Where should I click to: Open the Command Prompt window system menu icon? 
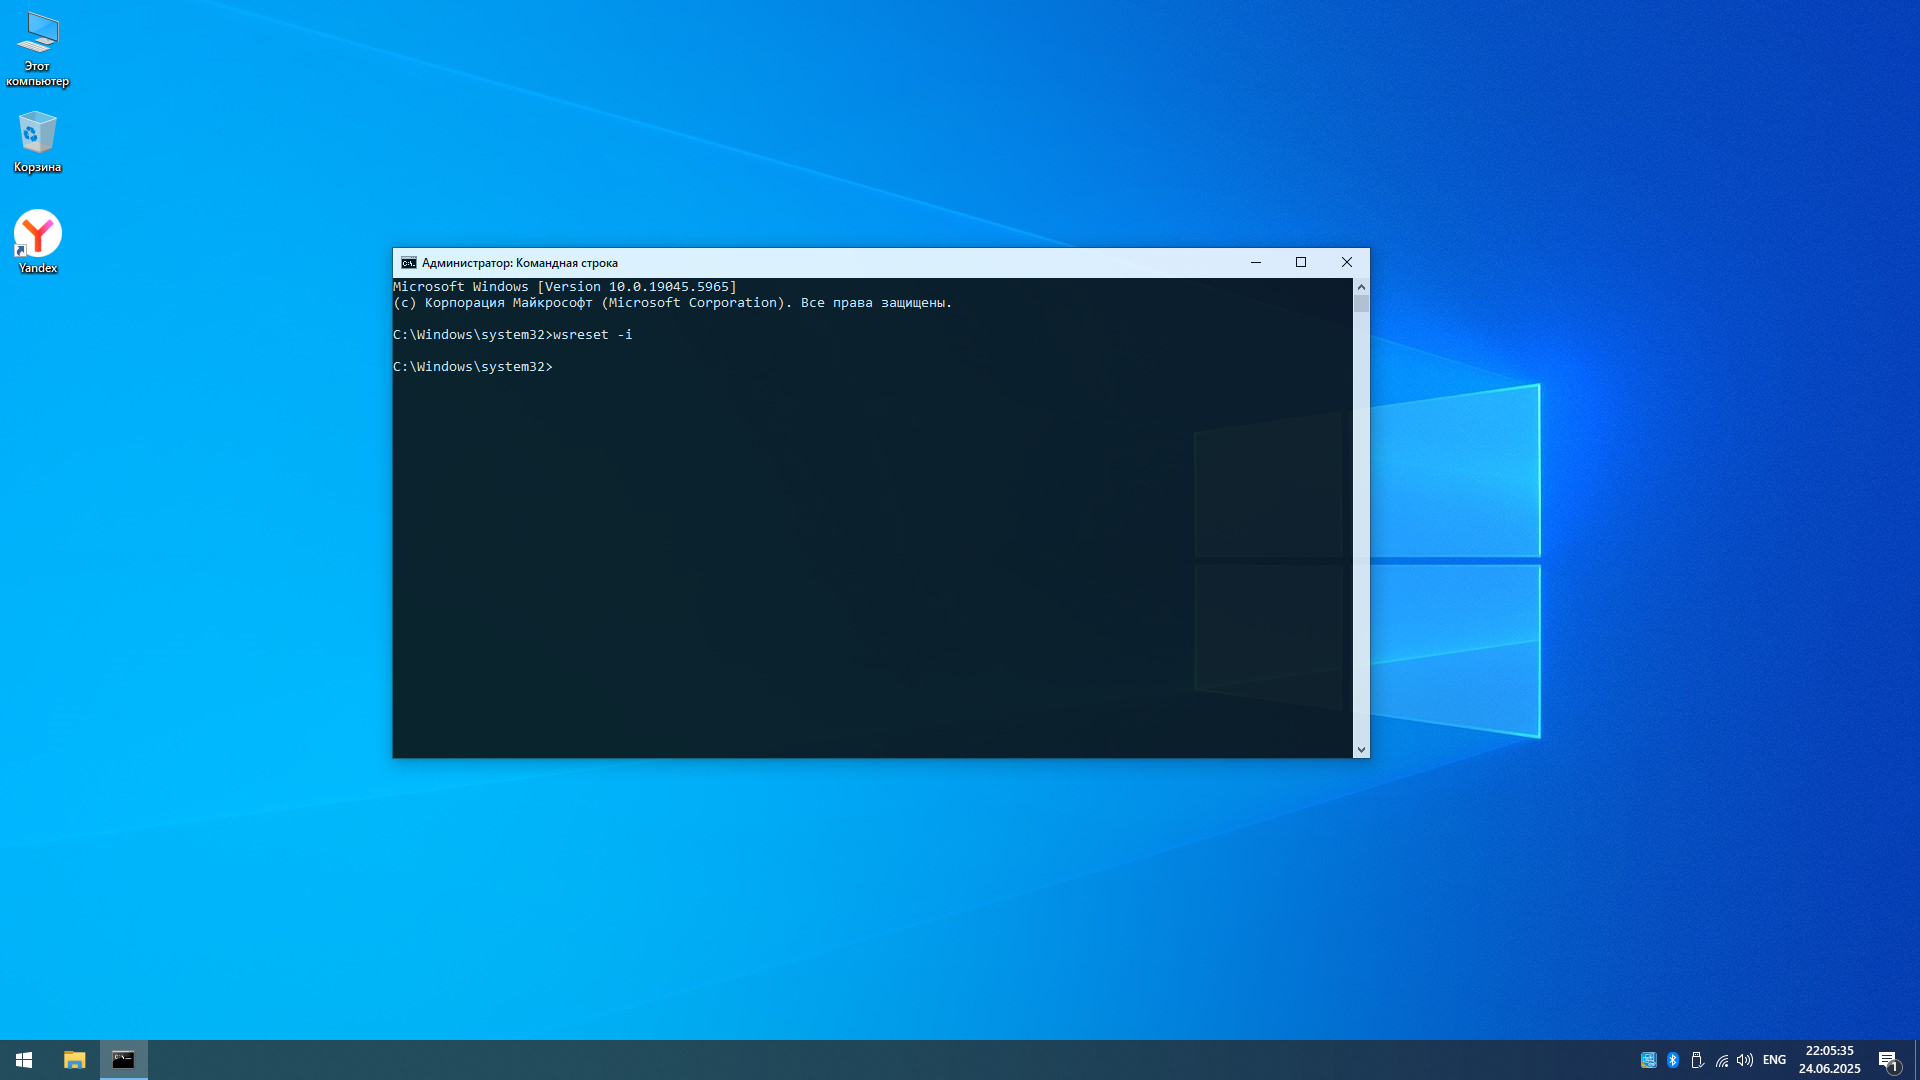408,263
